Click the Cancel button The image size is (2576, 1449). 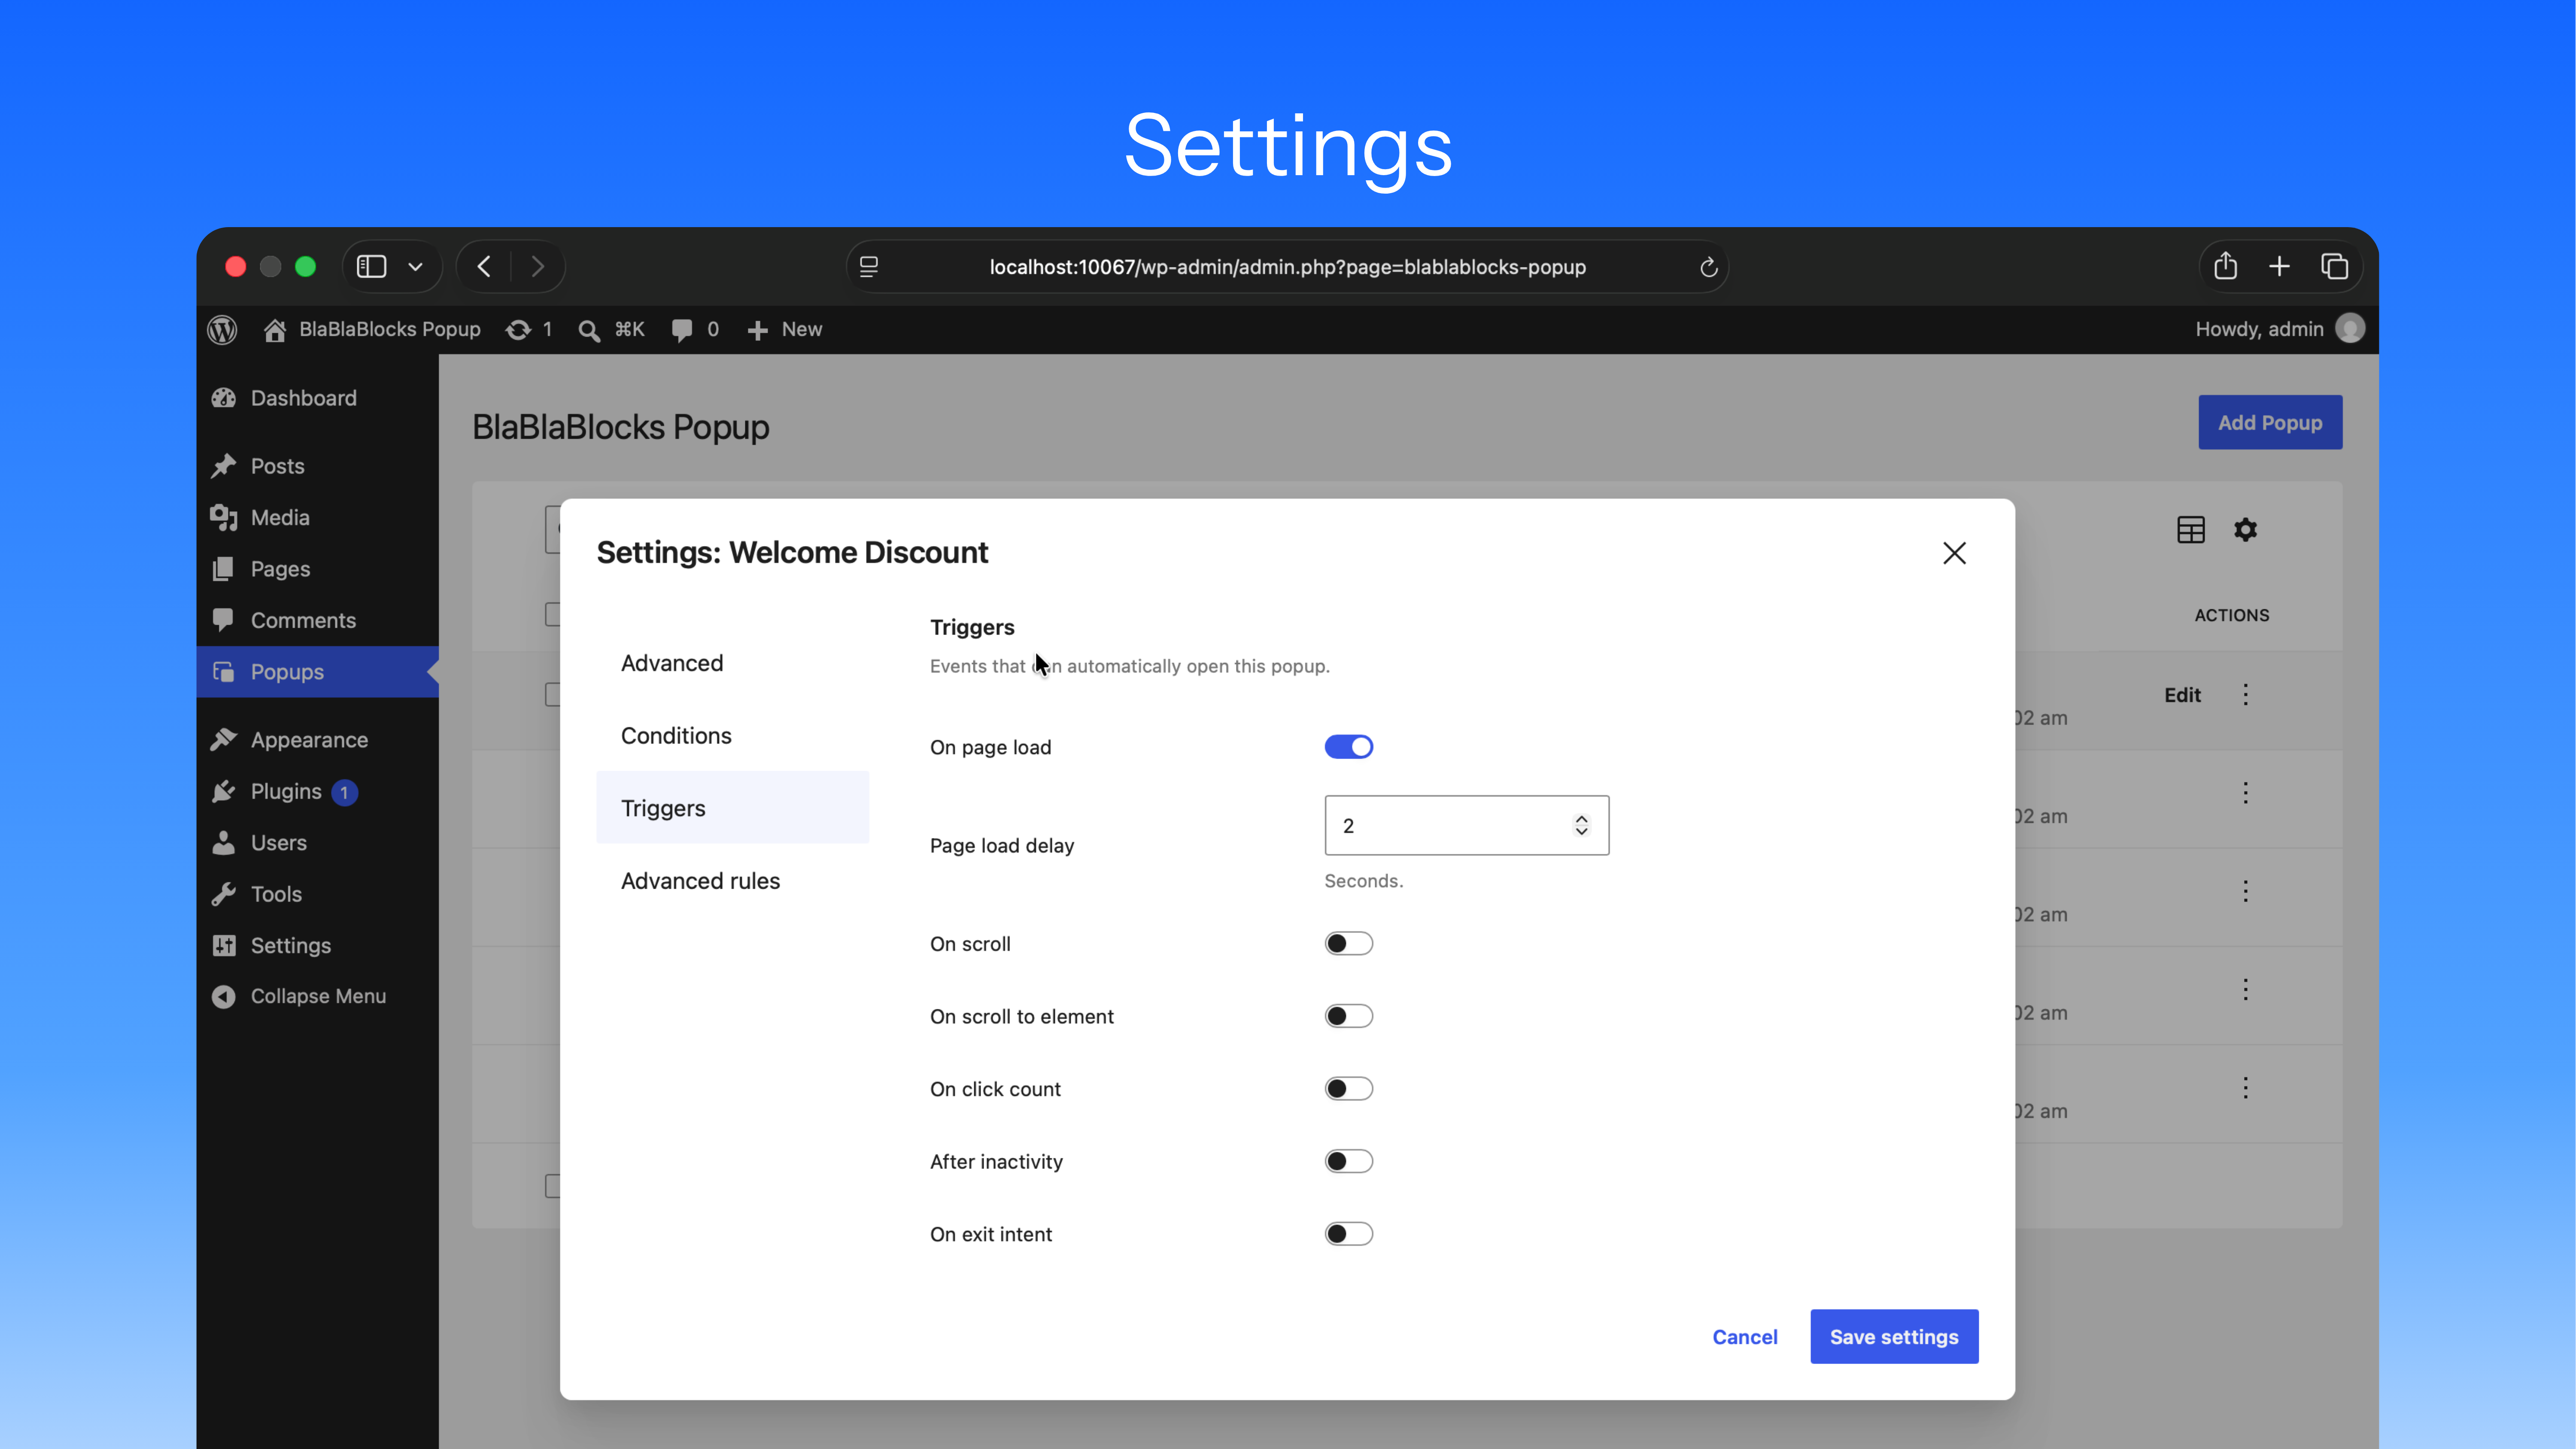point(1745,1337)
